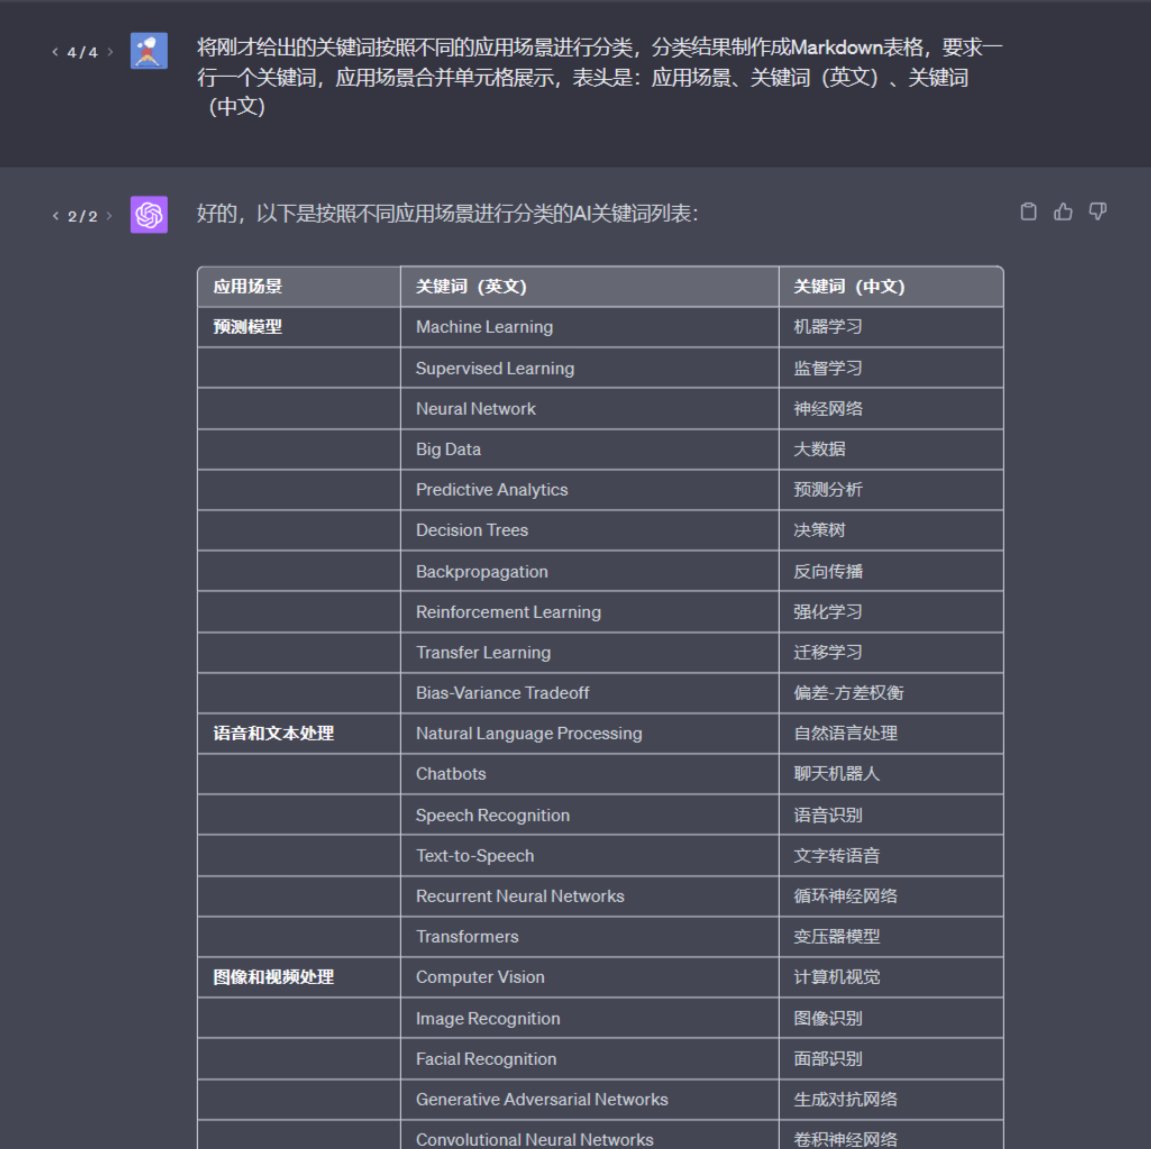Viewport: 1151px width, 1149px height.
Task: Go to the previous prompt version
Action: click(x=56, y=51)
